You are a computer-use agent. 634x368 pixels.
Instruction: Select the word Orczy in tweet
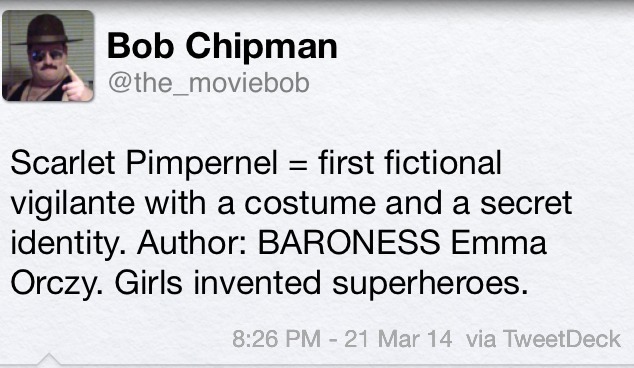pyautogui.click(x=56, y=284)
